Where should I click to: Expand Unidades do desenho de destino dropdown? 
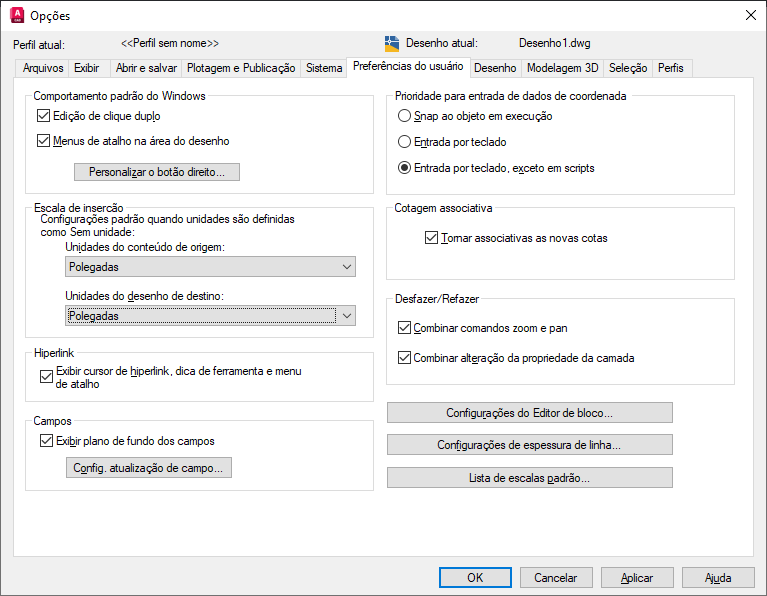point(210,316)
